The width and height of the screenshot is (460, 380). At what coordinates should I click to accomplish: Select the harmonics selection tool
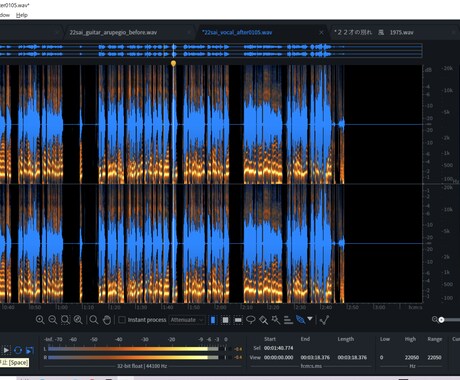(x=288, y=320)
